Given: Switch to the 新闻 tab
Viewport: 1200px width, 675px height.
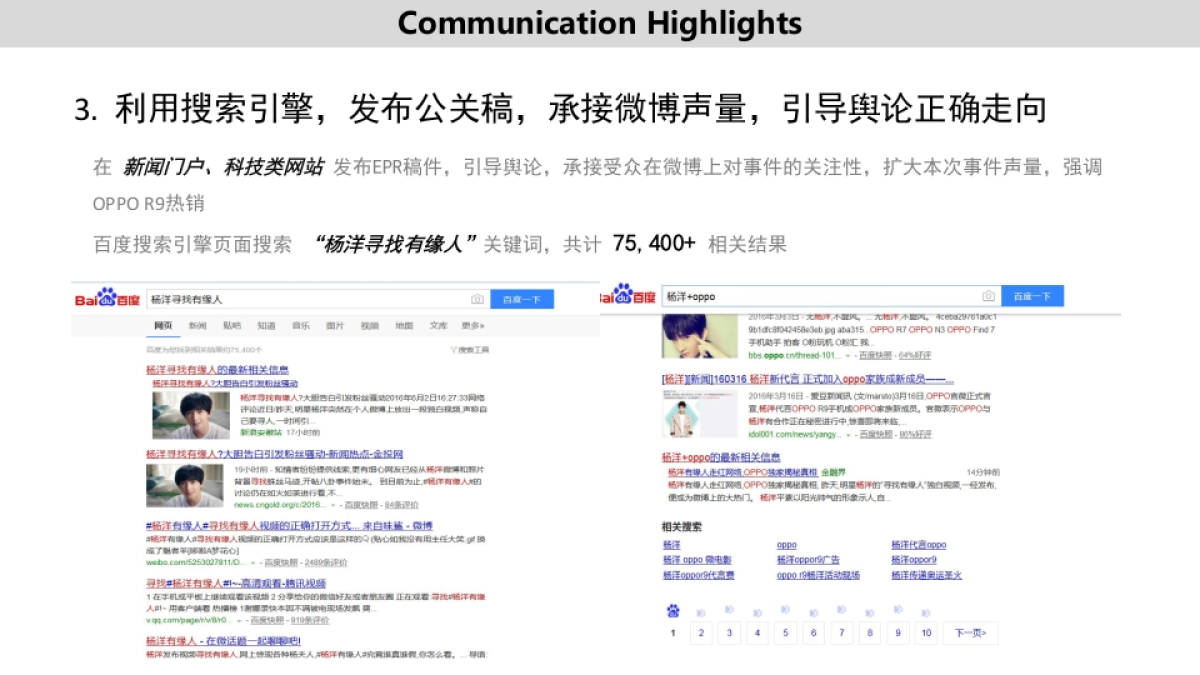Looking at the screenshot, I should (198, 326).
